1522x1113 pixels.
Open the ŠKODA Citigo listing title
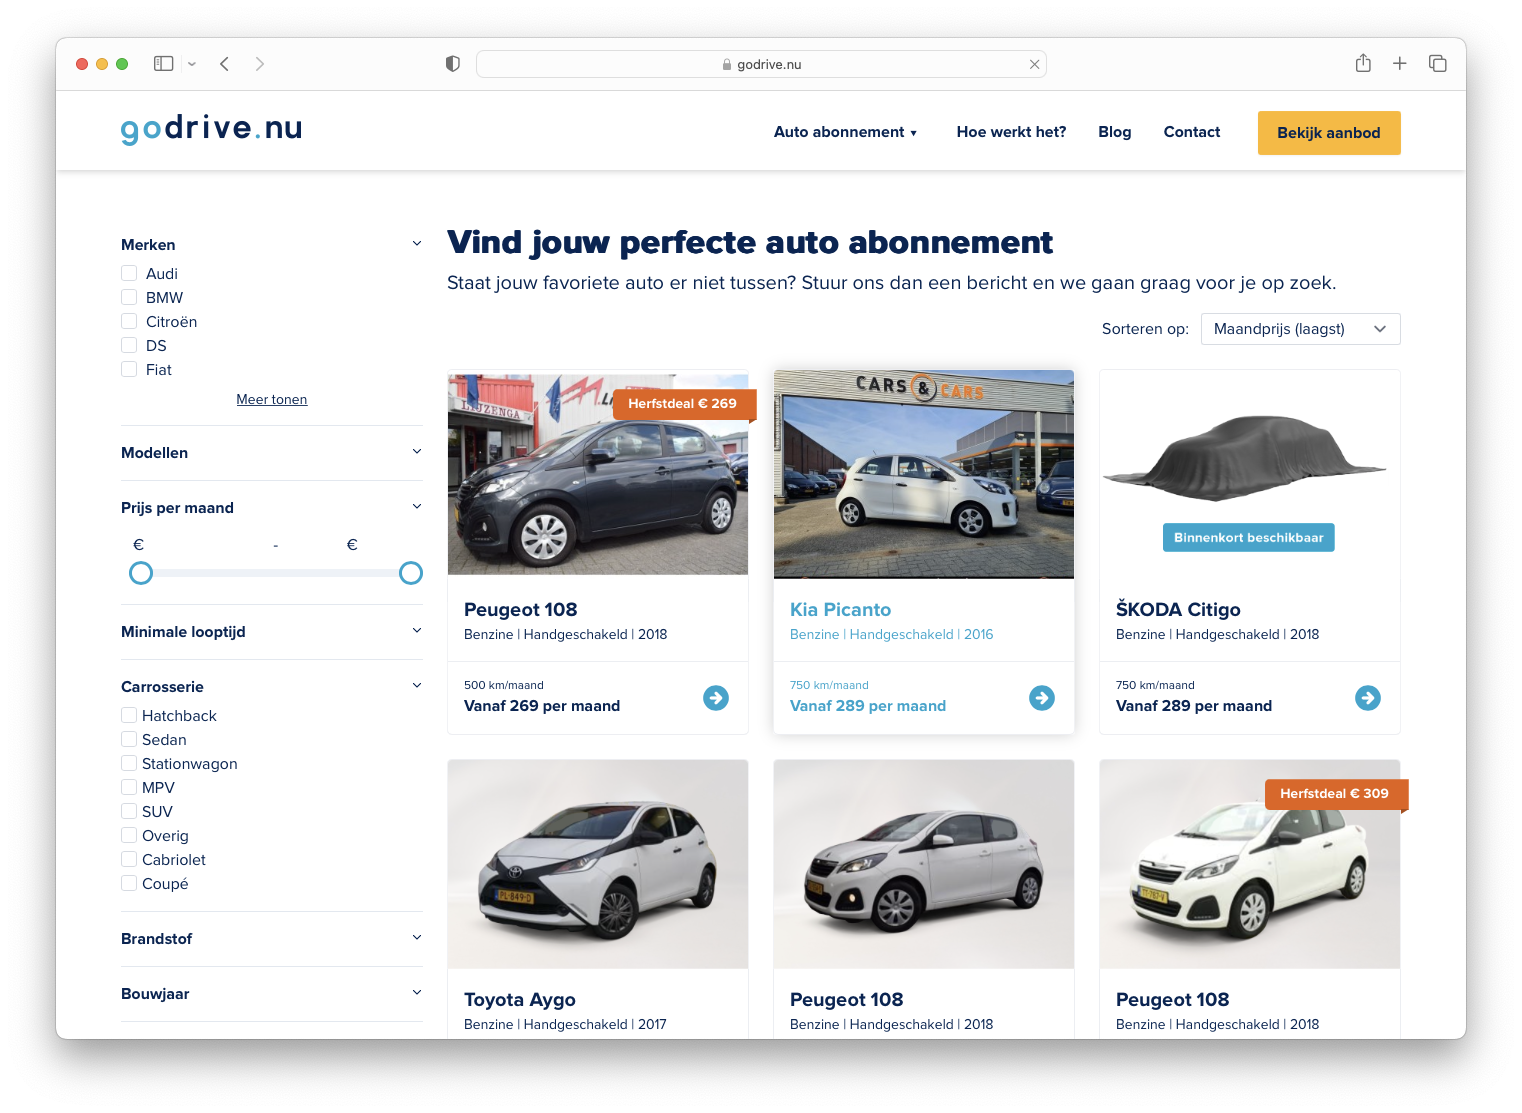pos(1178,609)
